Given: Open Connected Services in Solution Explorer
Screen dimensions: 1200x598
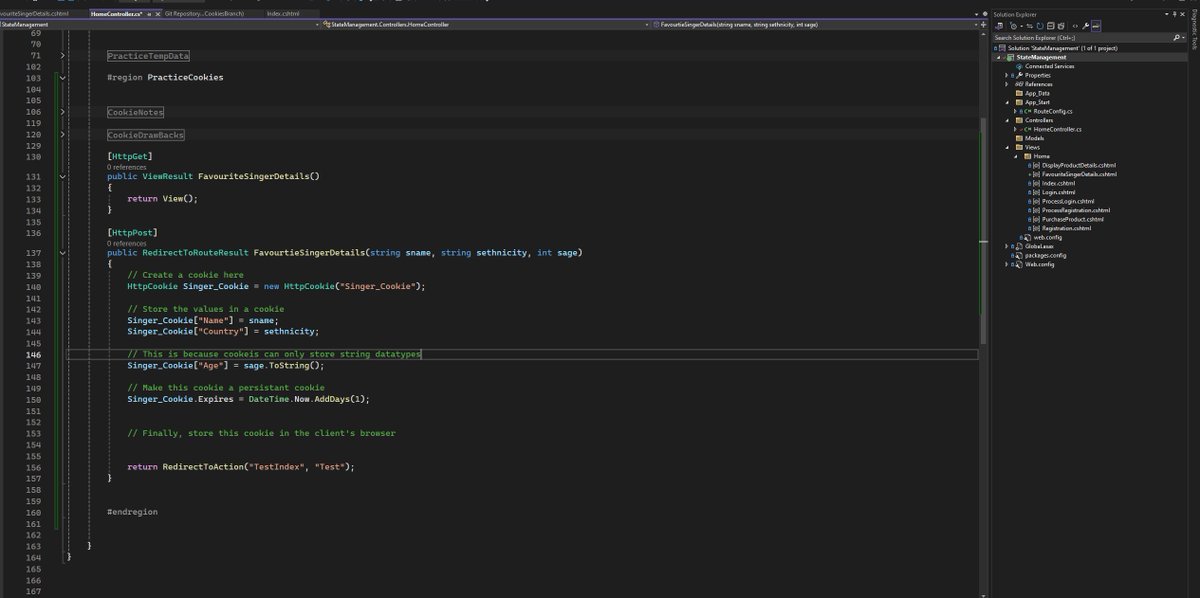Looking at the screenshot, I should pyautogui.click(x=1050, y=66).
